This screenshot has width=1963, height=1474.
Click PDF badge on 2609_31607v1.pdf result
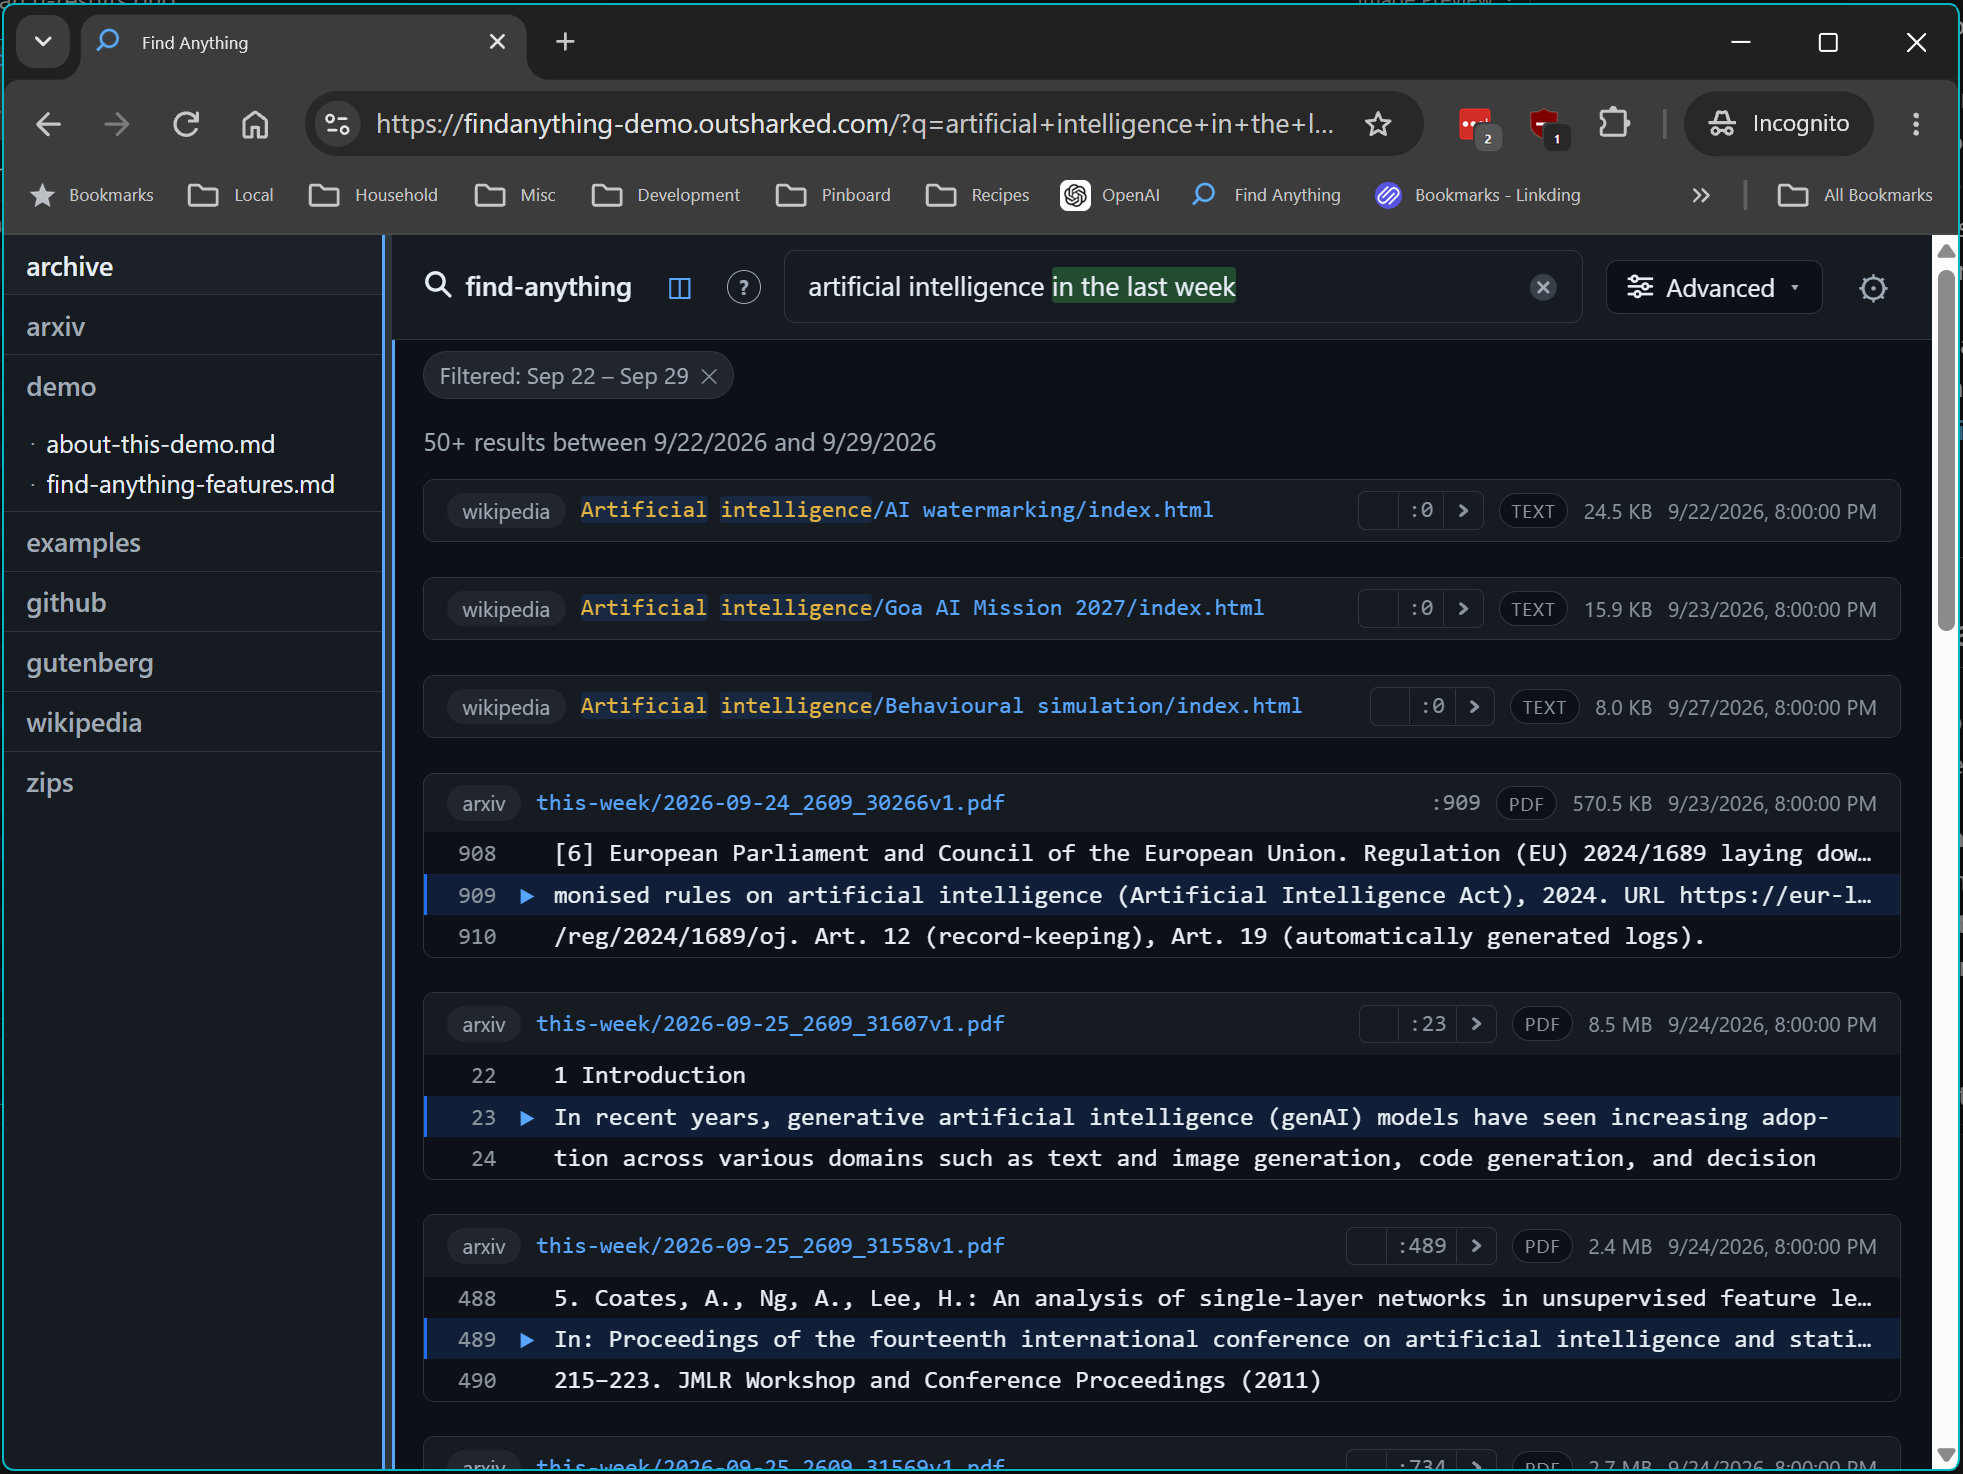1542,1024
